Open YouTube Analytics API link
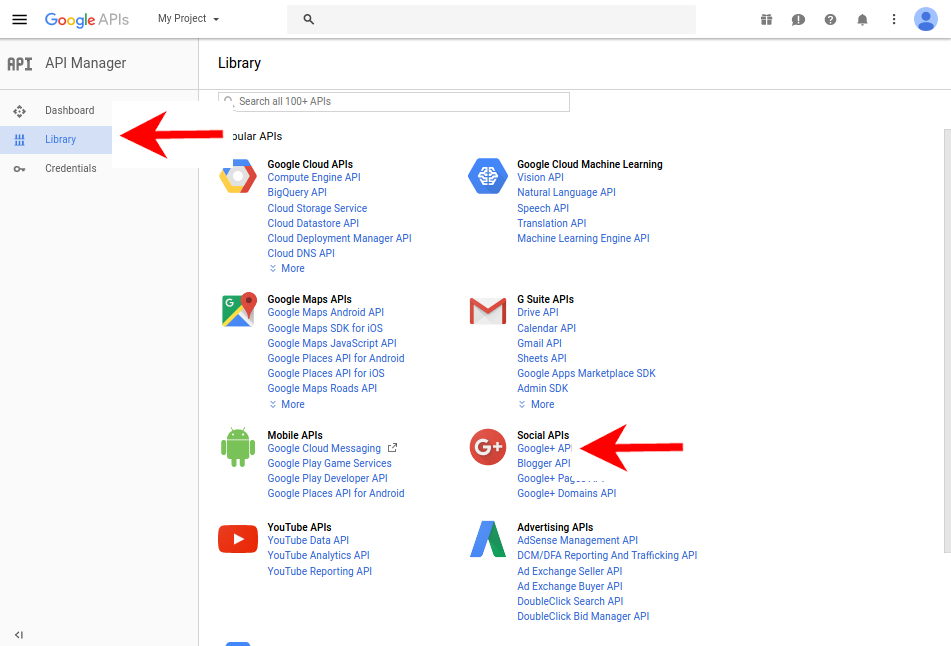 click(318, 556)
